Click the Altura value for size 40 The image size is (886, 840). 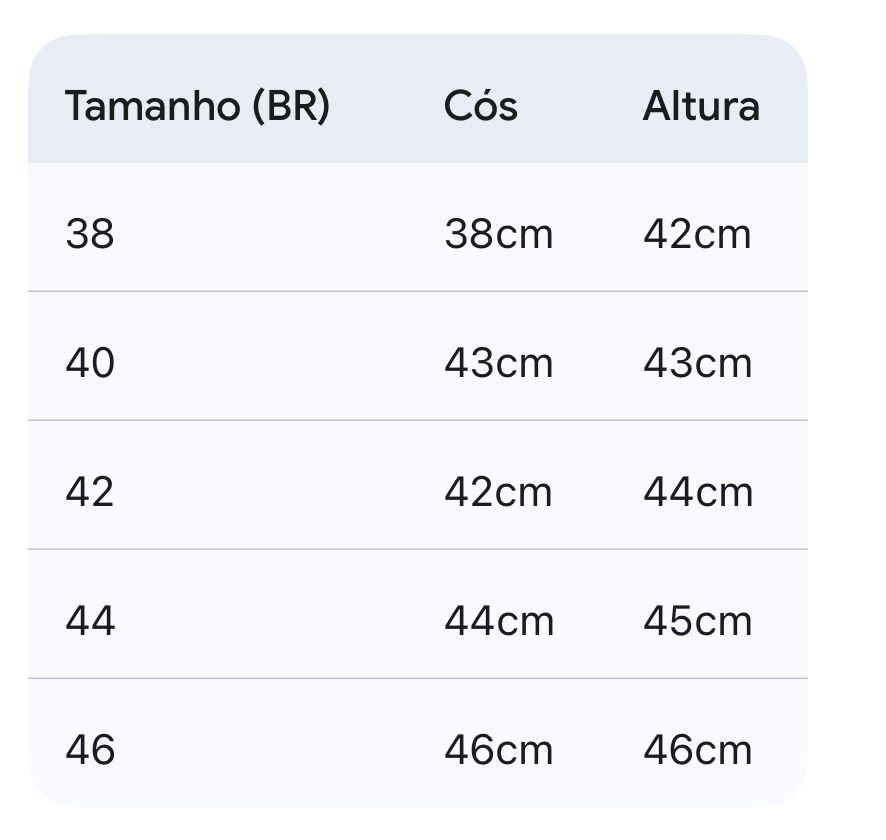(x=697, y=363)
